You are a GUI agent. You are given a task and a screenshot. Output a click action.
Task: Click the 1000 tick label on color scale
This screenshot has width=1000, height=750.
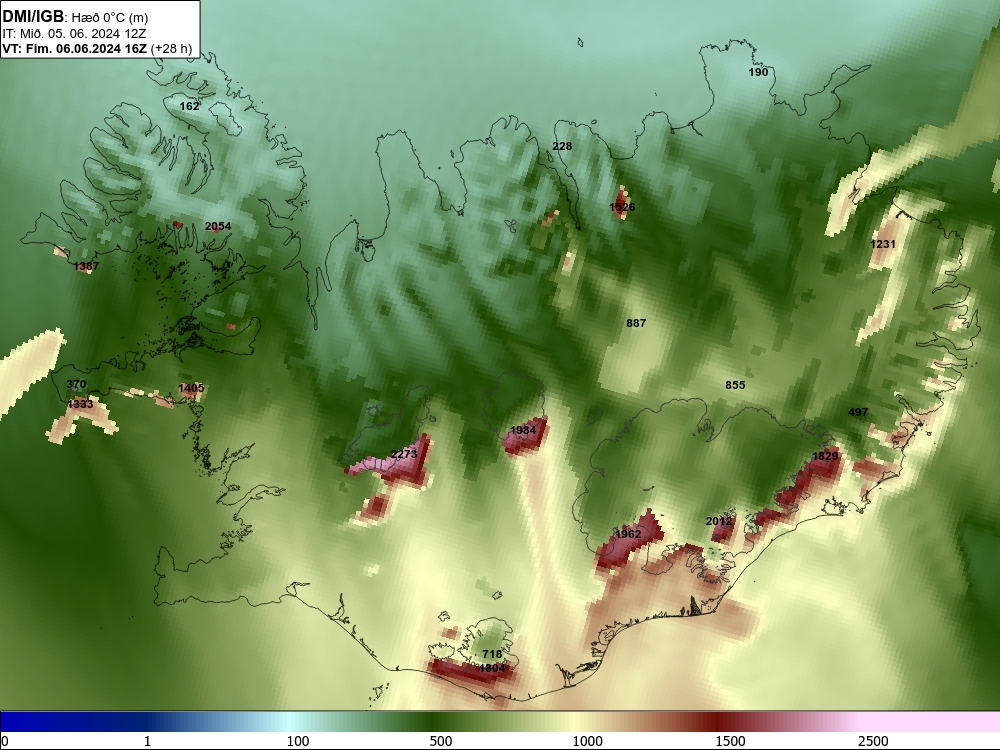(x=587, y=741)
